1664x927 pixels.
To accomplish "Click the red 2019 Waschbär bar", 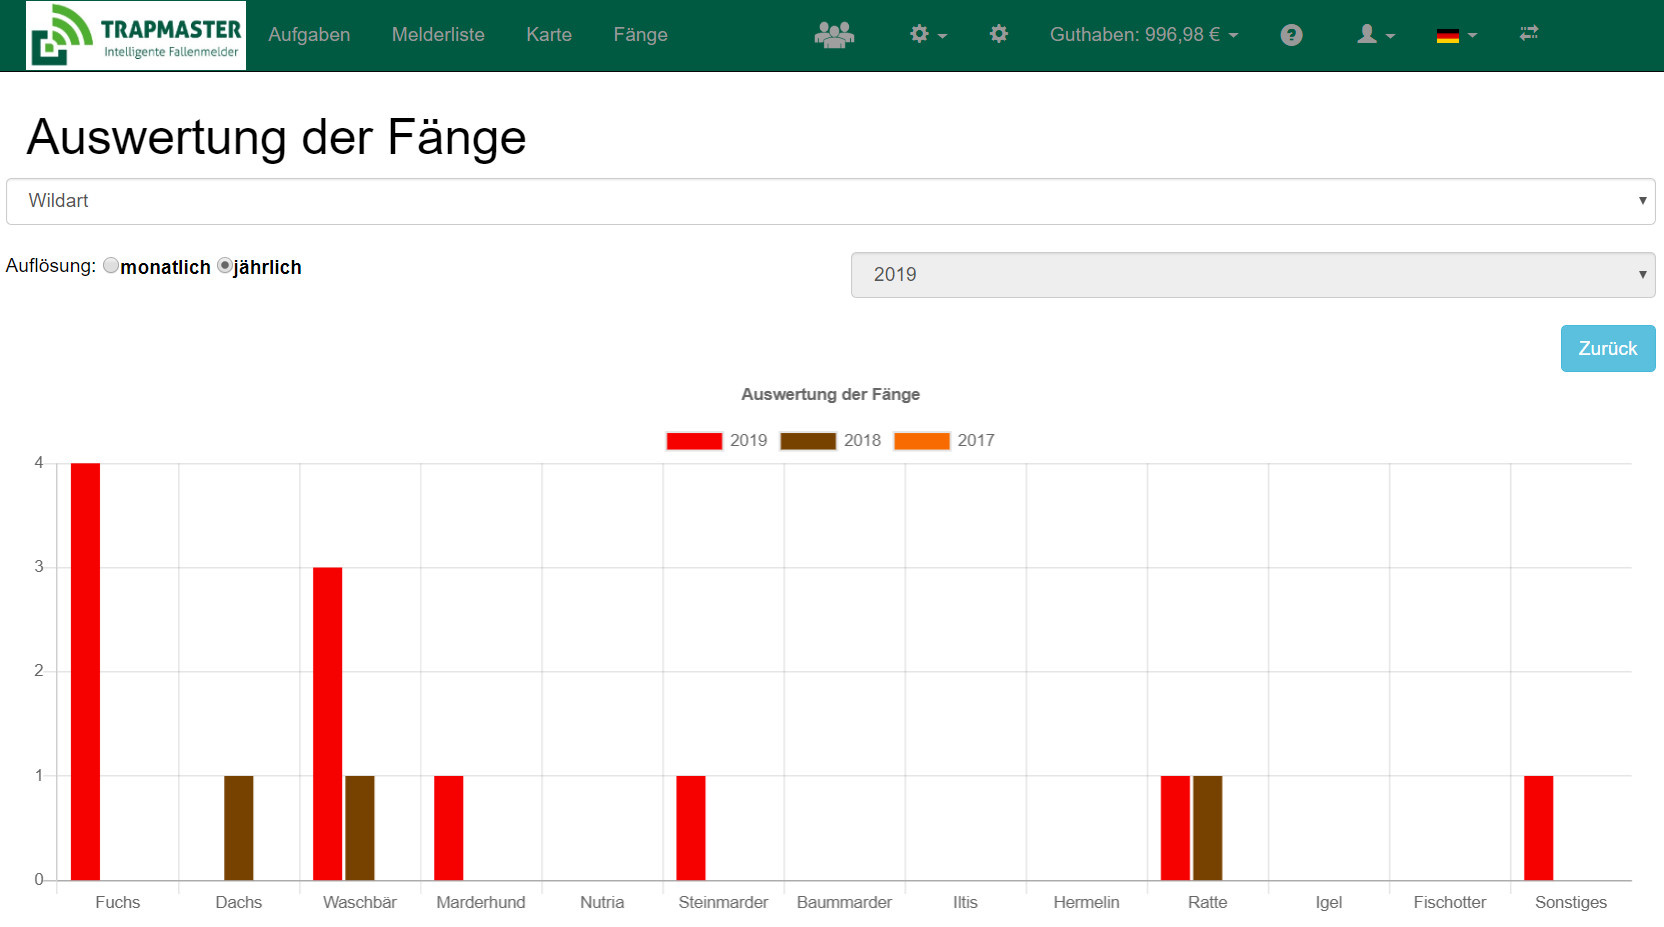I will point(327,724).
